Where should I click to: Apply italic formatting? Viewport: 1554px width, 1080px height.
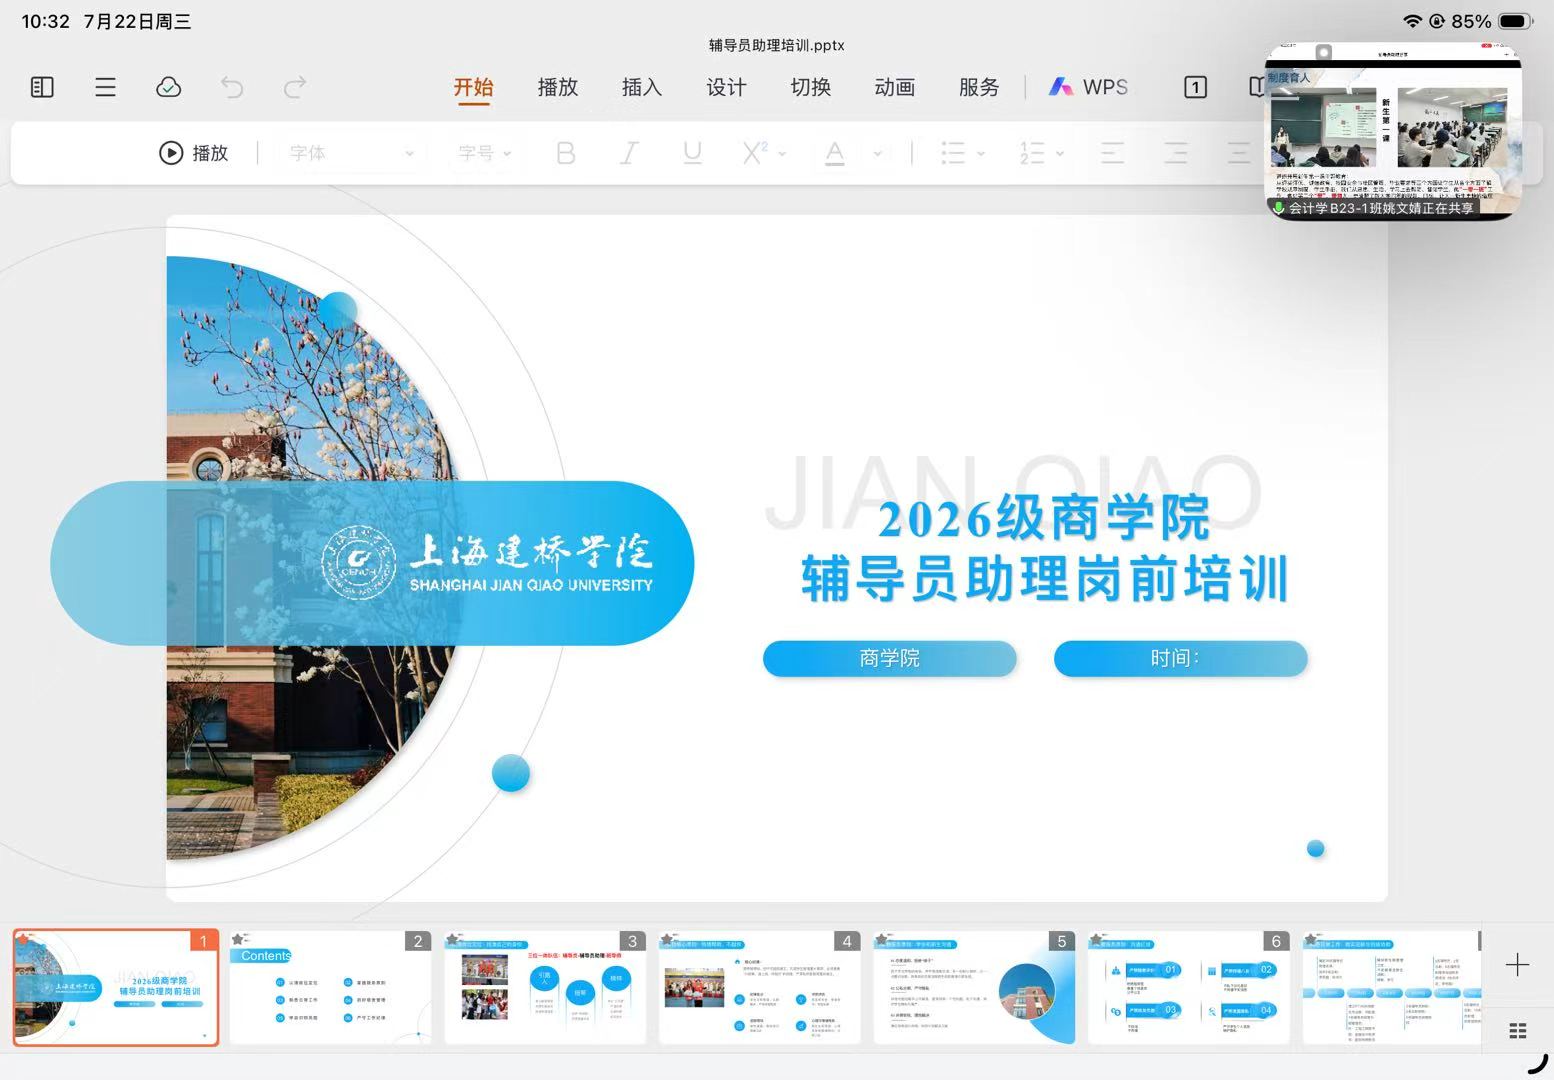click(x=629, y=153)
